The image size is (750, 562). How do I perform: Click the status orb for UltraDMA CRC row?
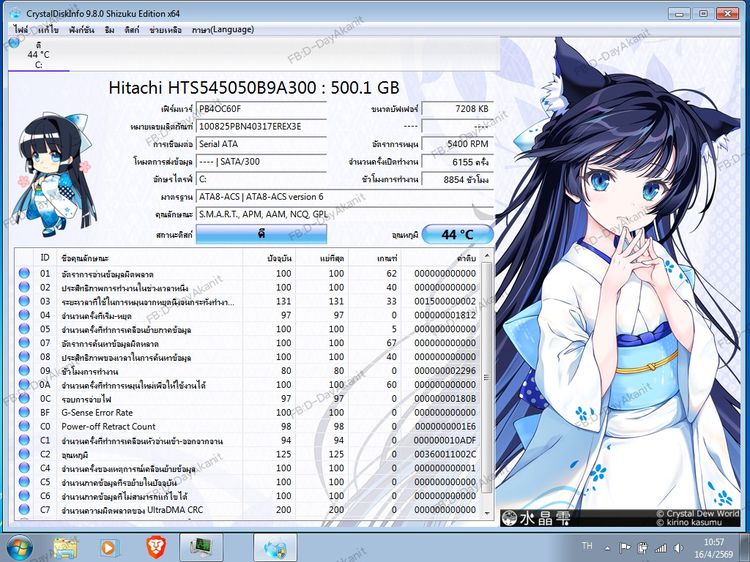coord(24,509)
